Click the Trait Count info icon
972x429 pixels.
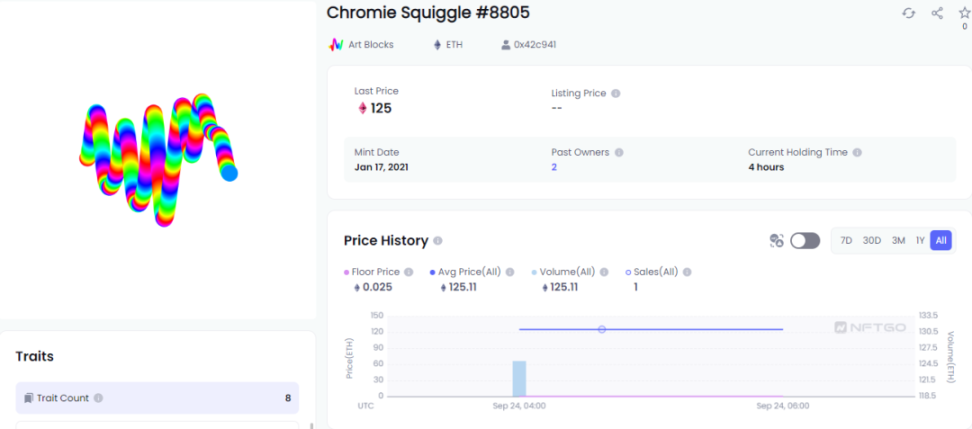coord(98,398)
